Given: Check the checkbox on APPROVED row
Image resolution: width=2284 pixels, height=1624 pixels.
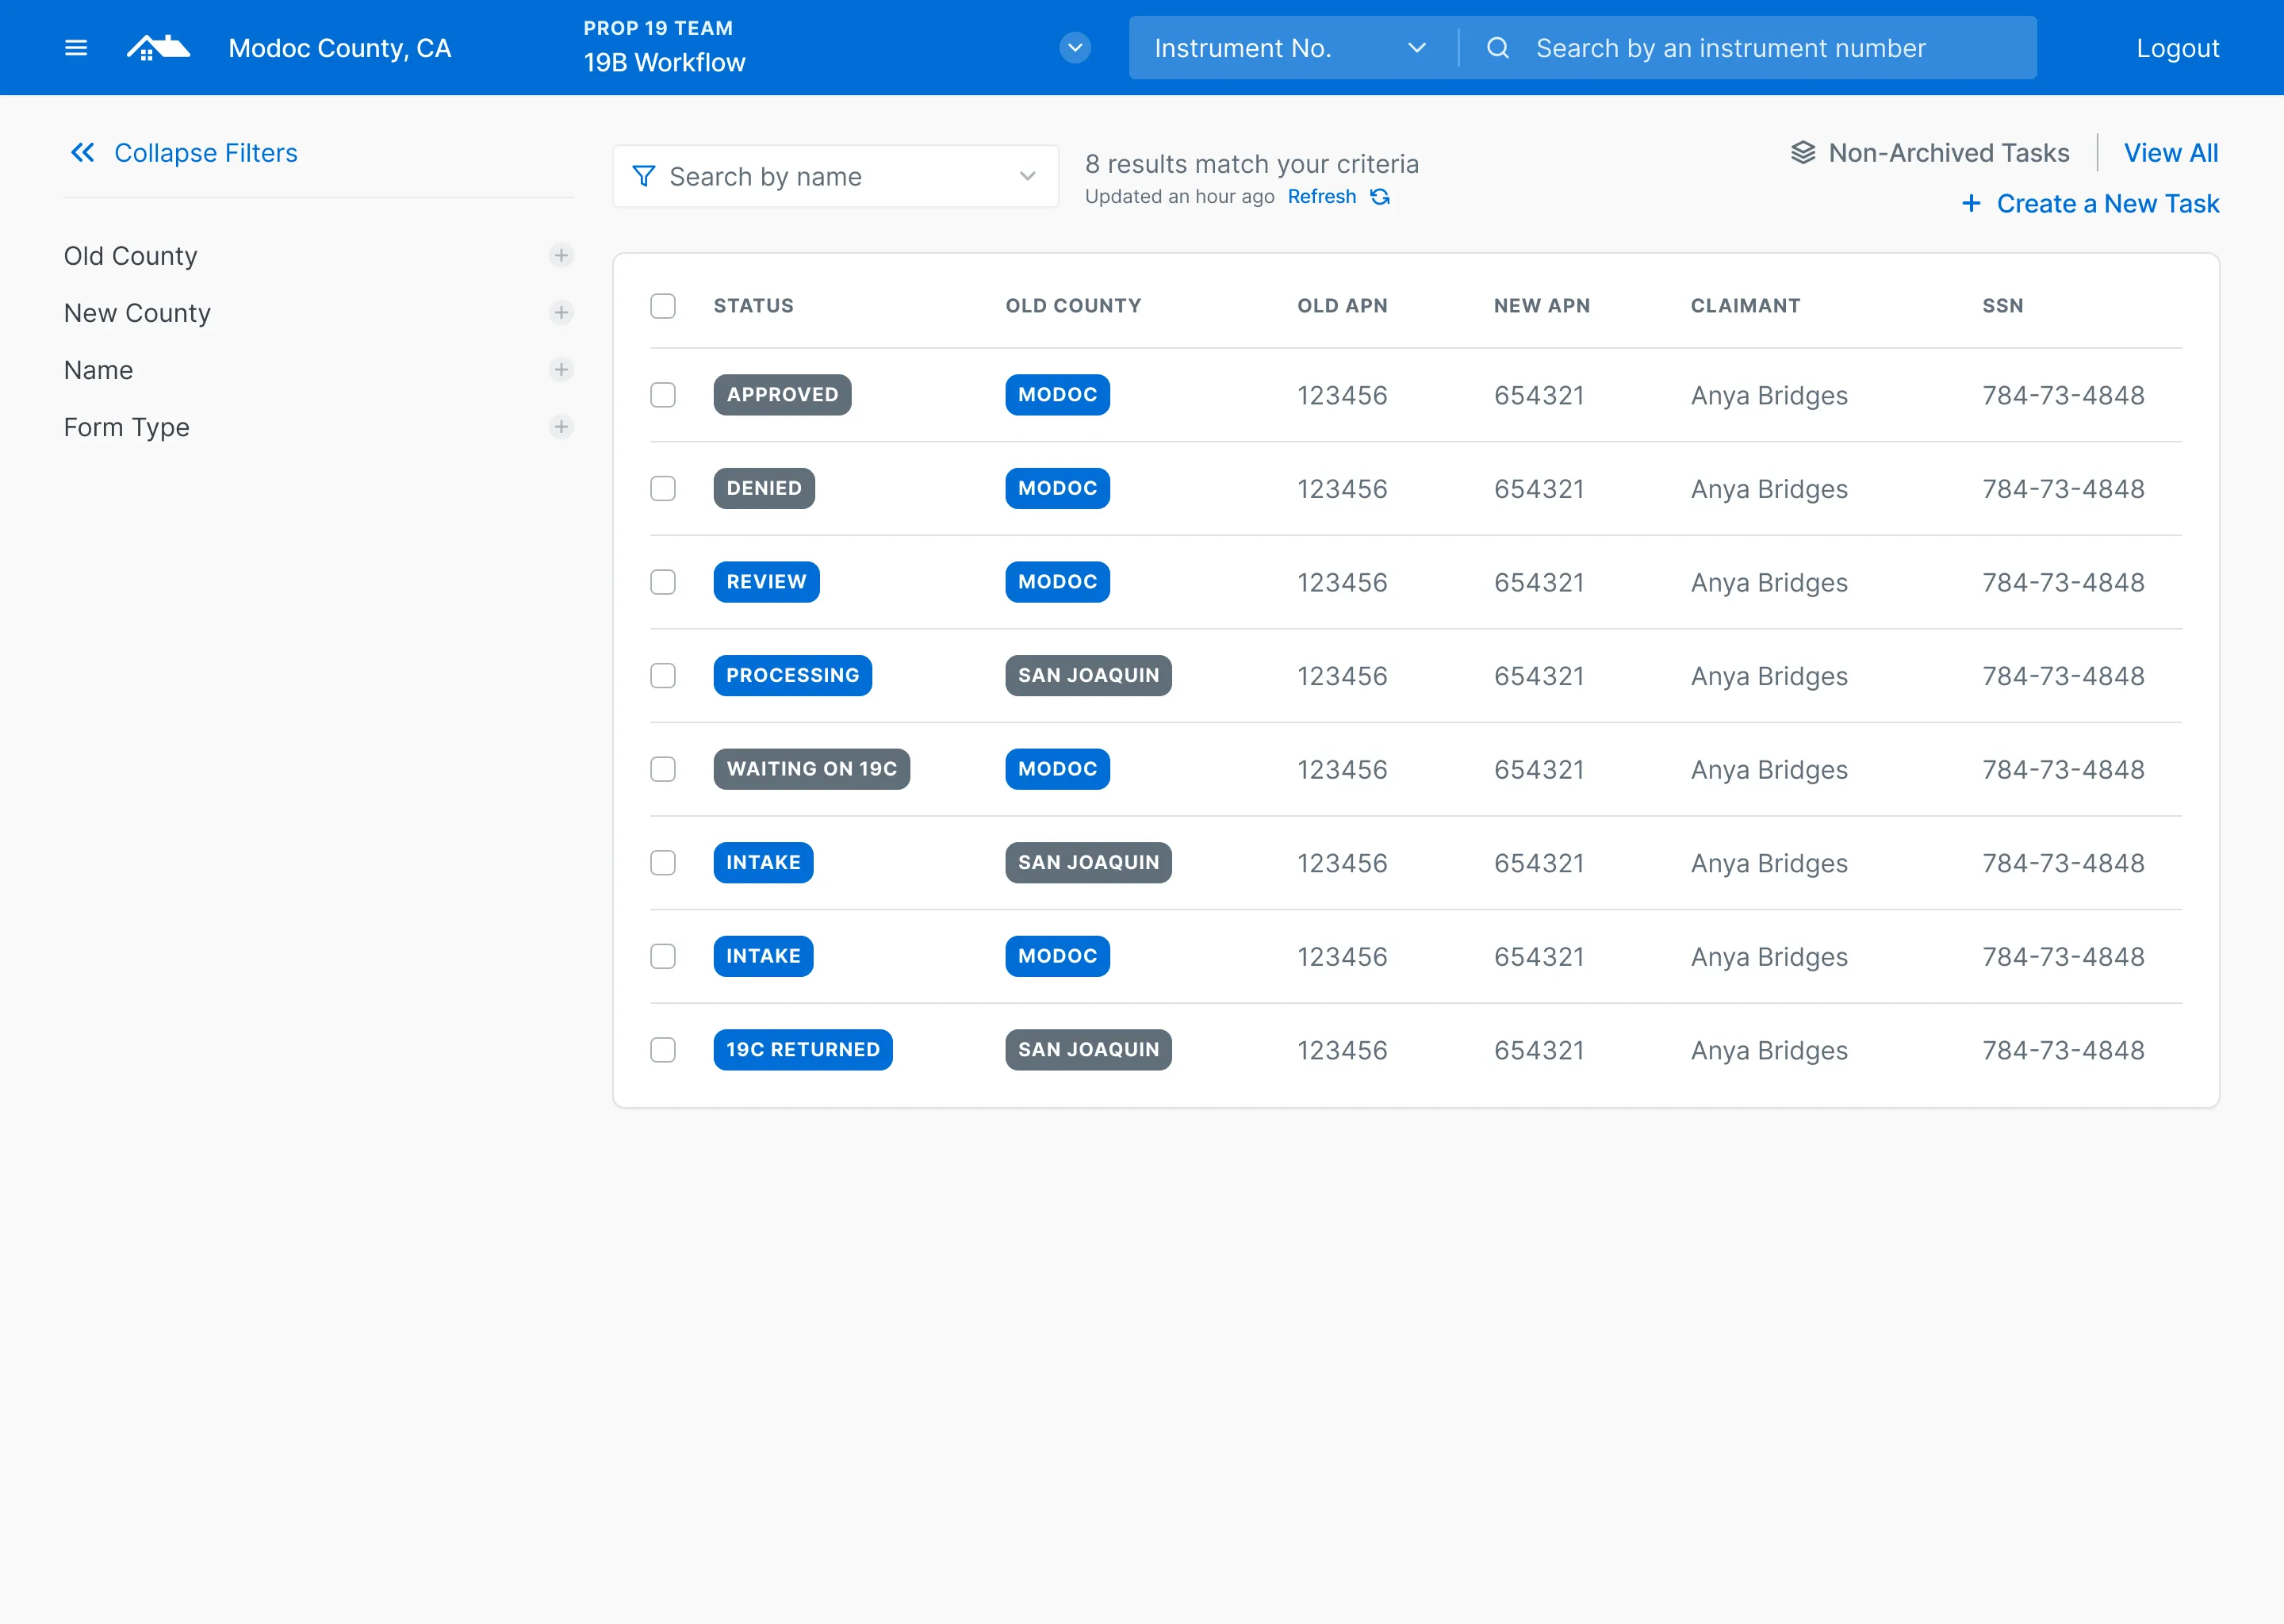Looking at the screenshot, I should click(664, 393).
